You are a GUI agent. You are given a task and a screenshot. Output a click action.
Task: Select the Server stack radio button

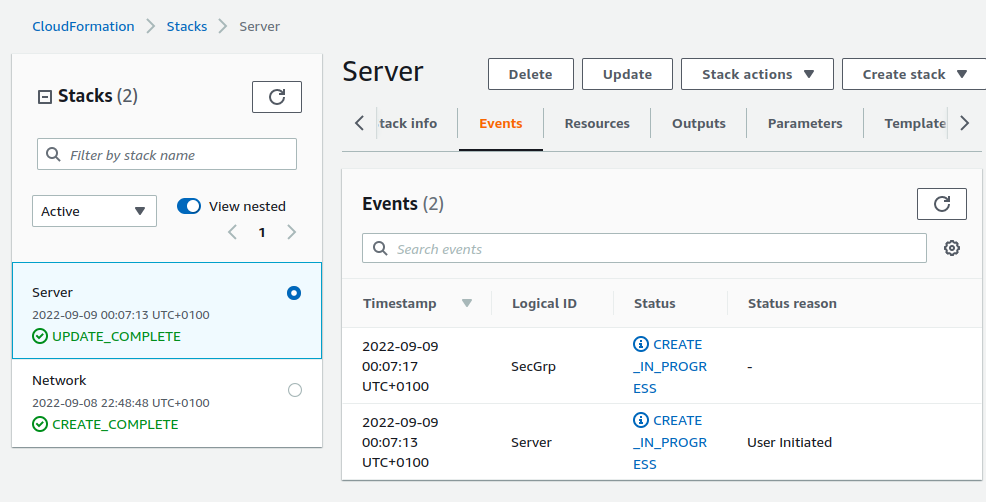294,293
